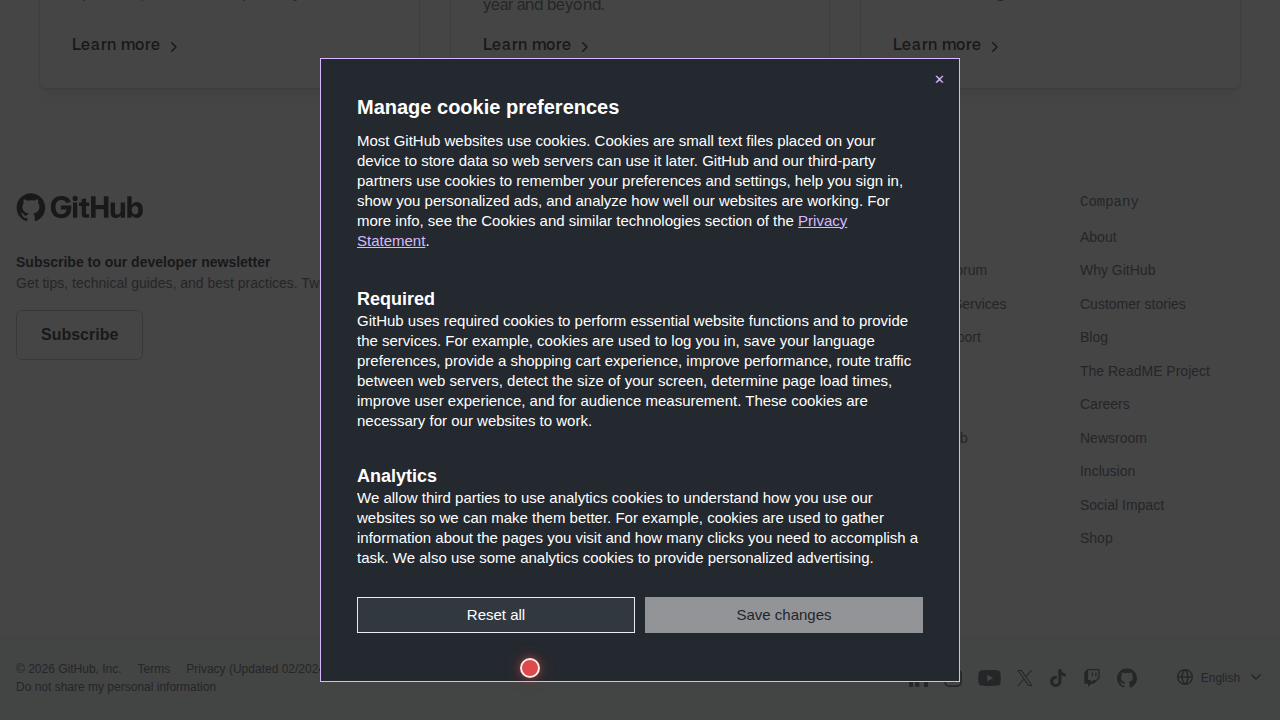
Task: Click the 'Required' section heading
Action: 396,299
